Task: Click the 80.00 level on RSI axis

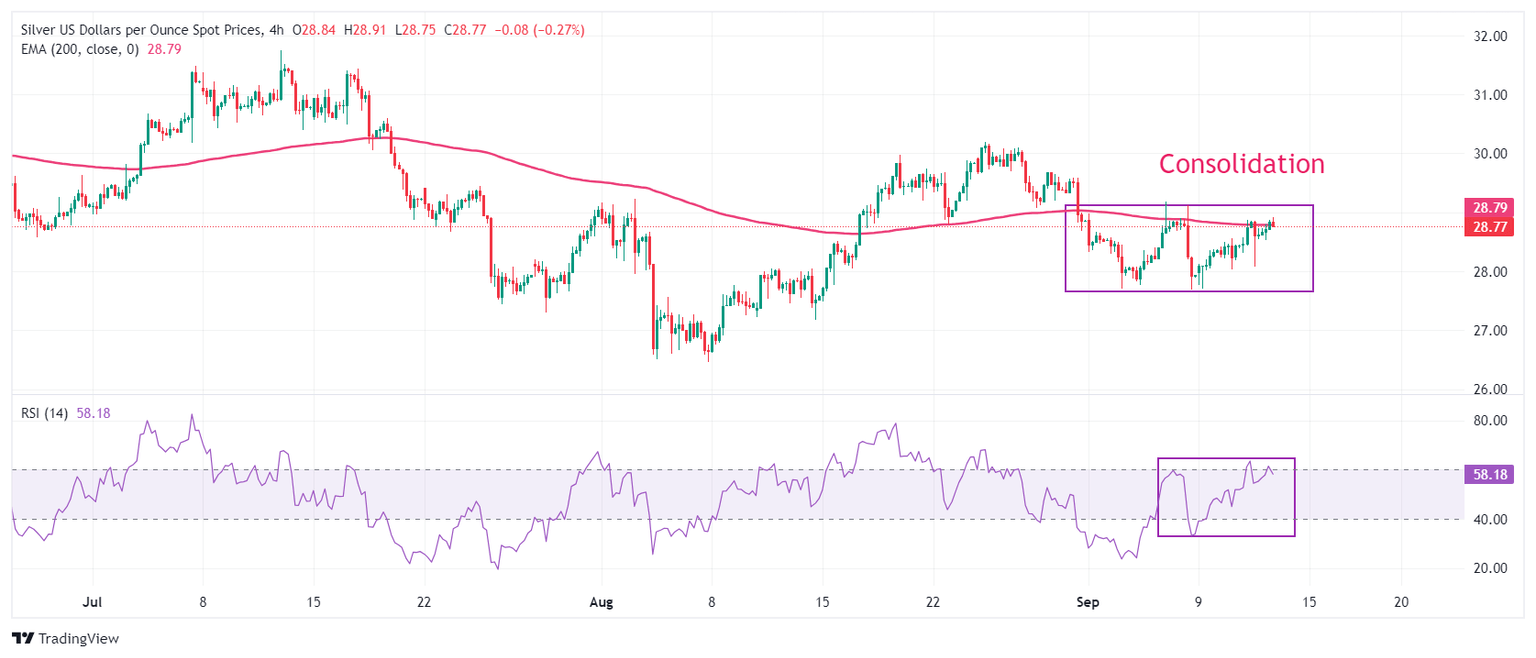Action: tap(1491, 421)
